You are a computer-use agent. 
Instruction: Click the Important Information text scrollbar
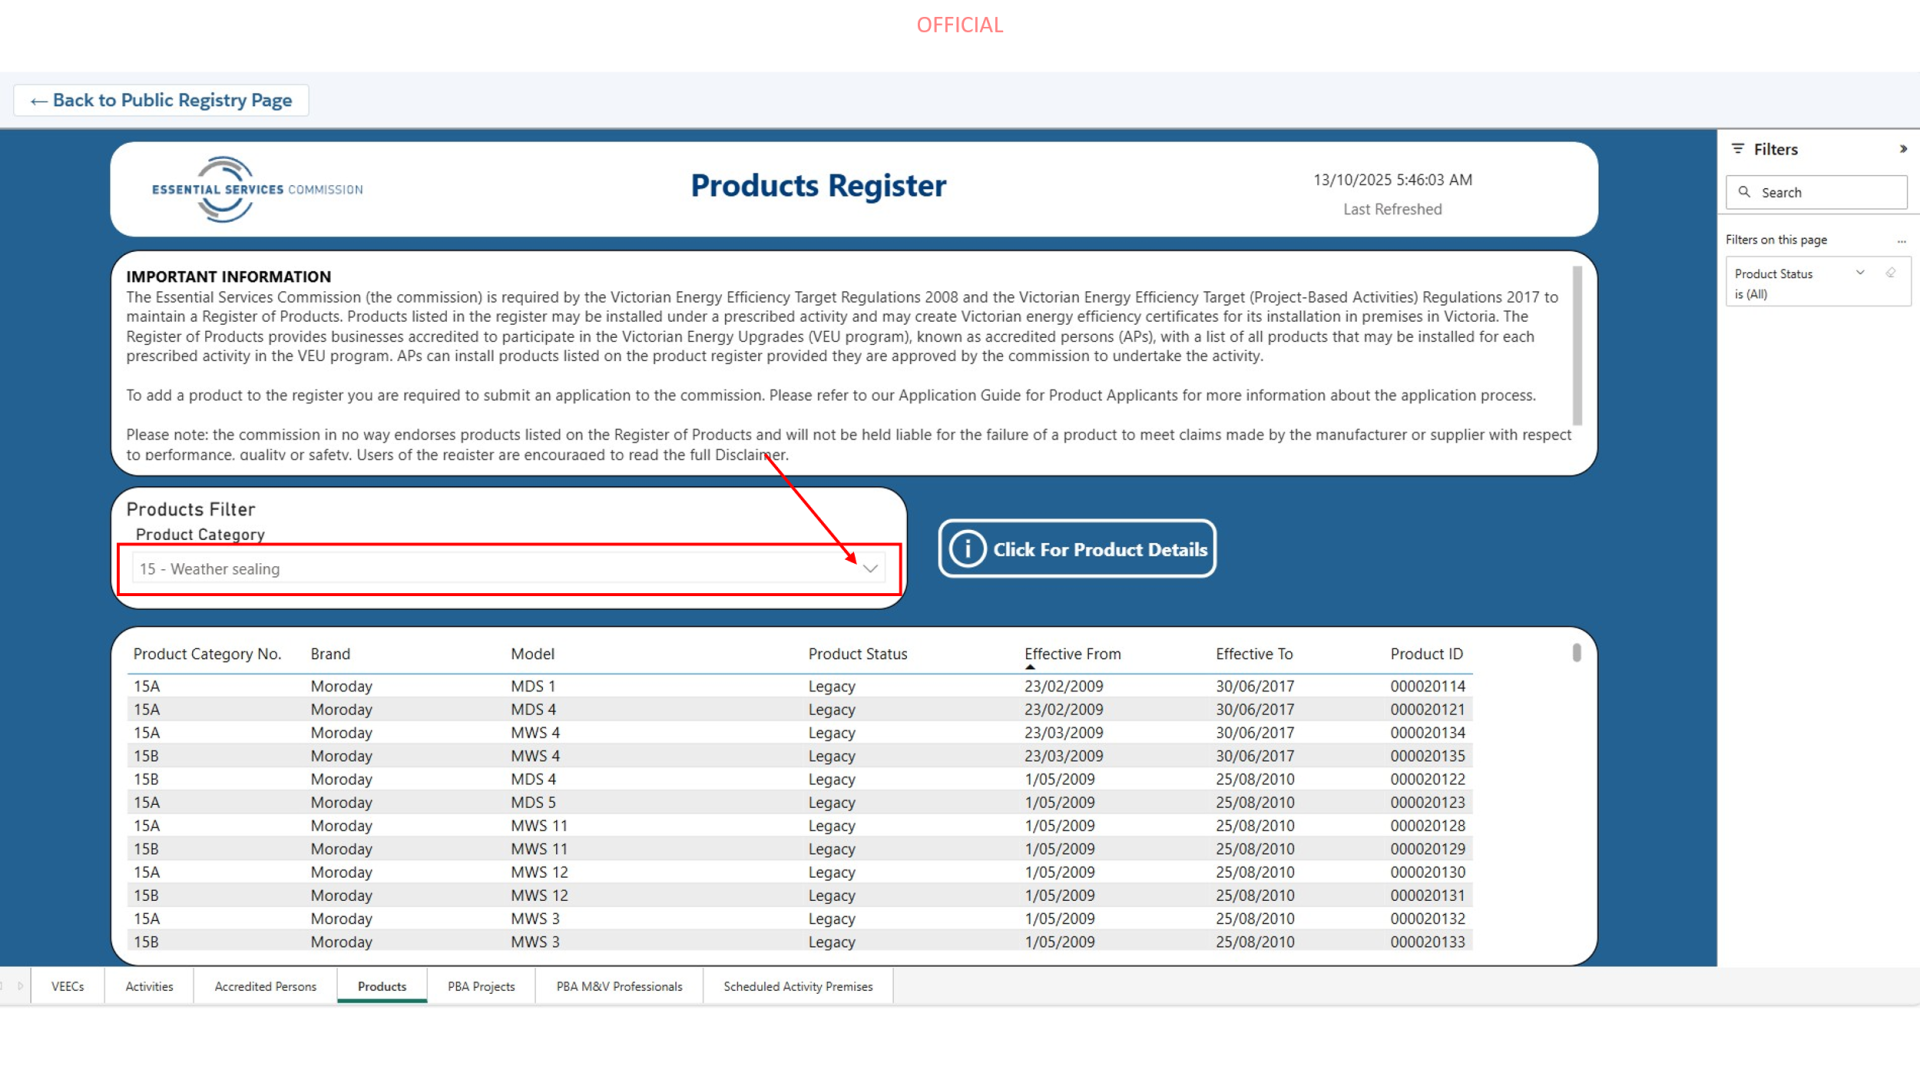(x=1577, y=345)
